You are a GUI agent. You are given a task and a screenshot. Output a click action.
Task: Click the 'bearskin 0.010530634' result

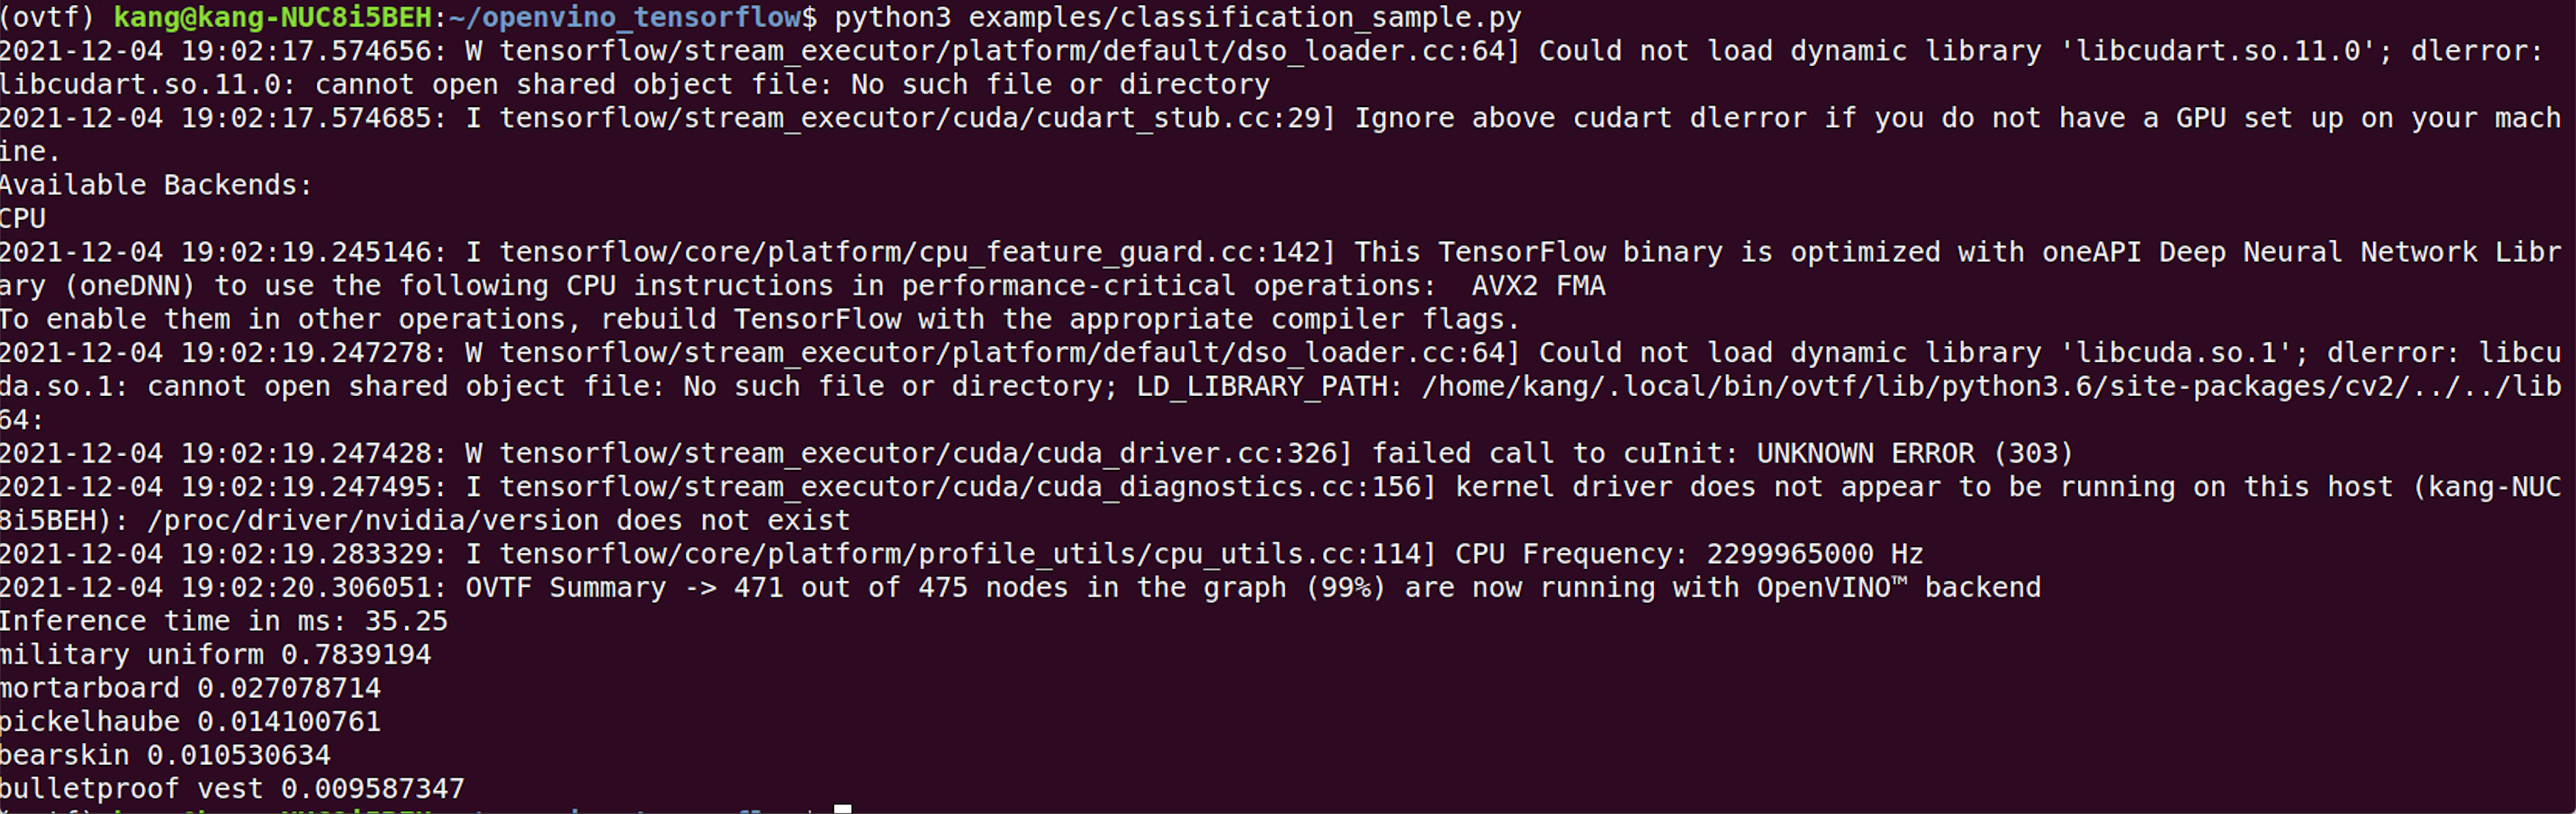[165, 755]
